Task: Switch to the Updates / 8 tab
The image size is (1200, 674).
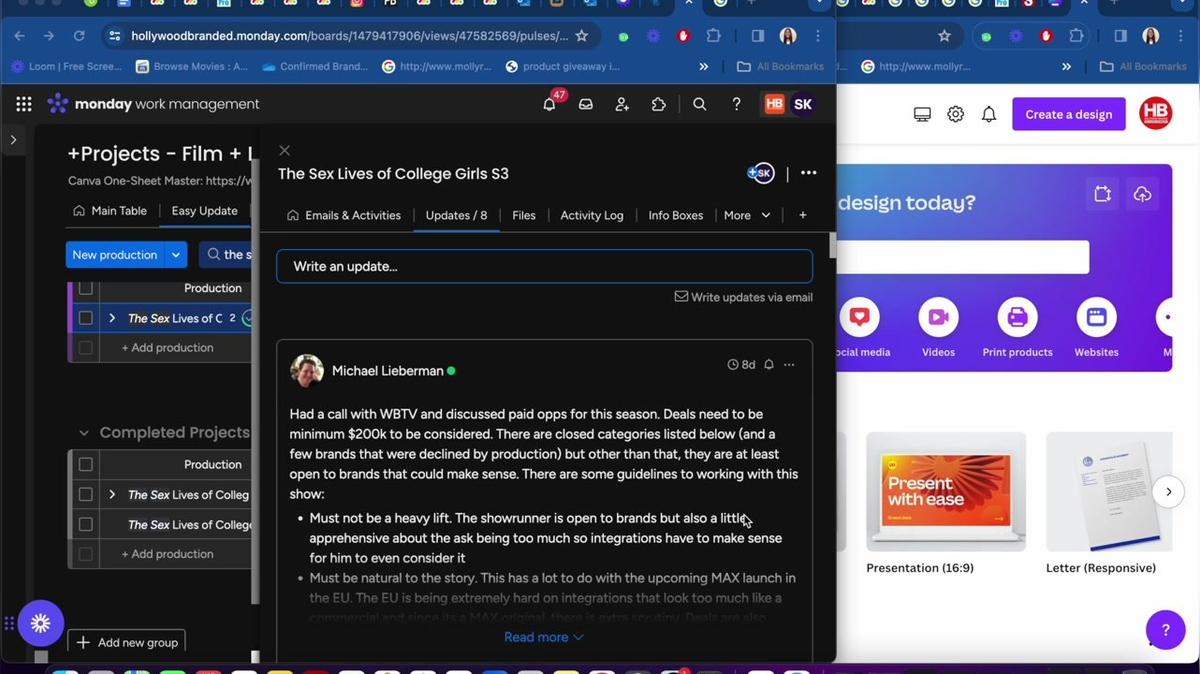Action: pyautogui.click(x=456, y=215)
